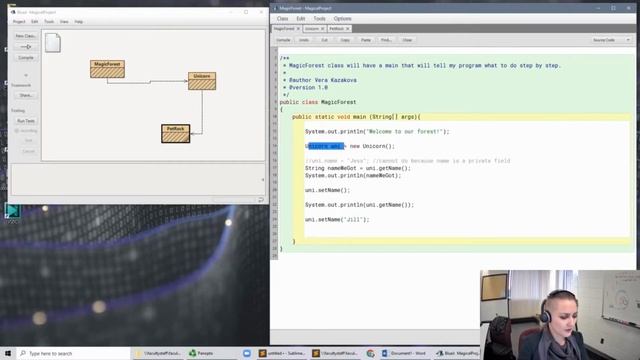Select the PetRock class box in the diagram
Viewport: 640px width, 360px height.
tap(176, 133)
